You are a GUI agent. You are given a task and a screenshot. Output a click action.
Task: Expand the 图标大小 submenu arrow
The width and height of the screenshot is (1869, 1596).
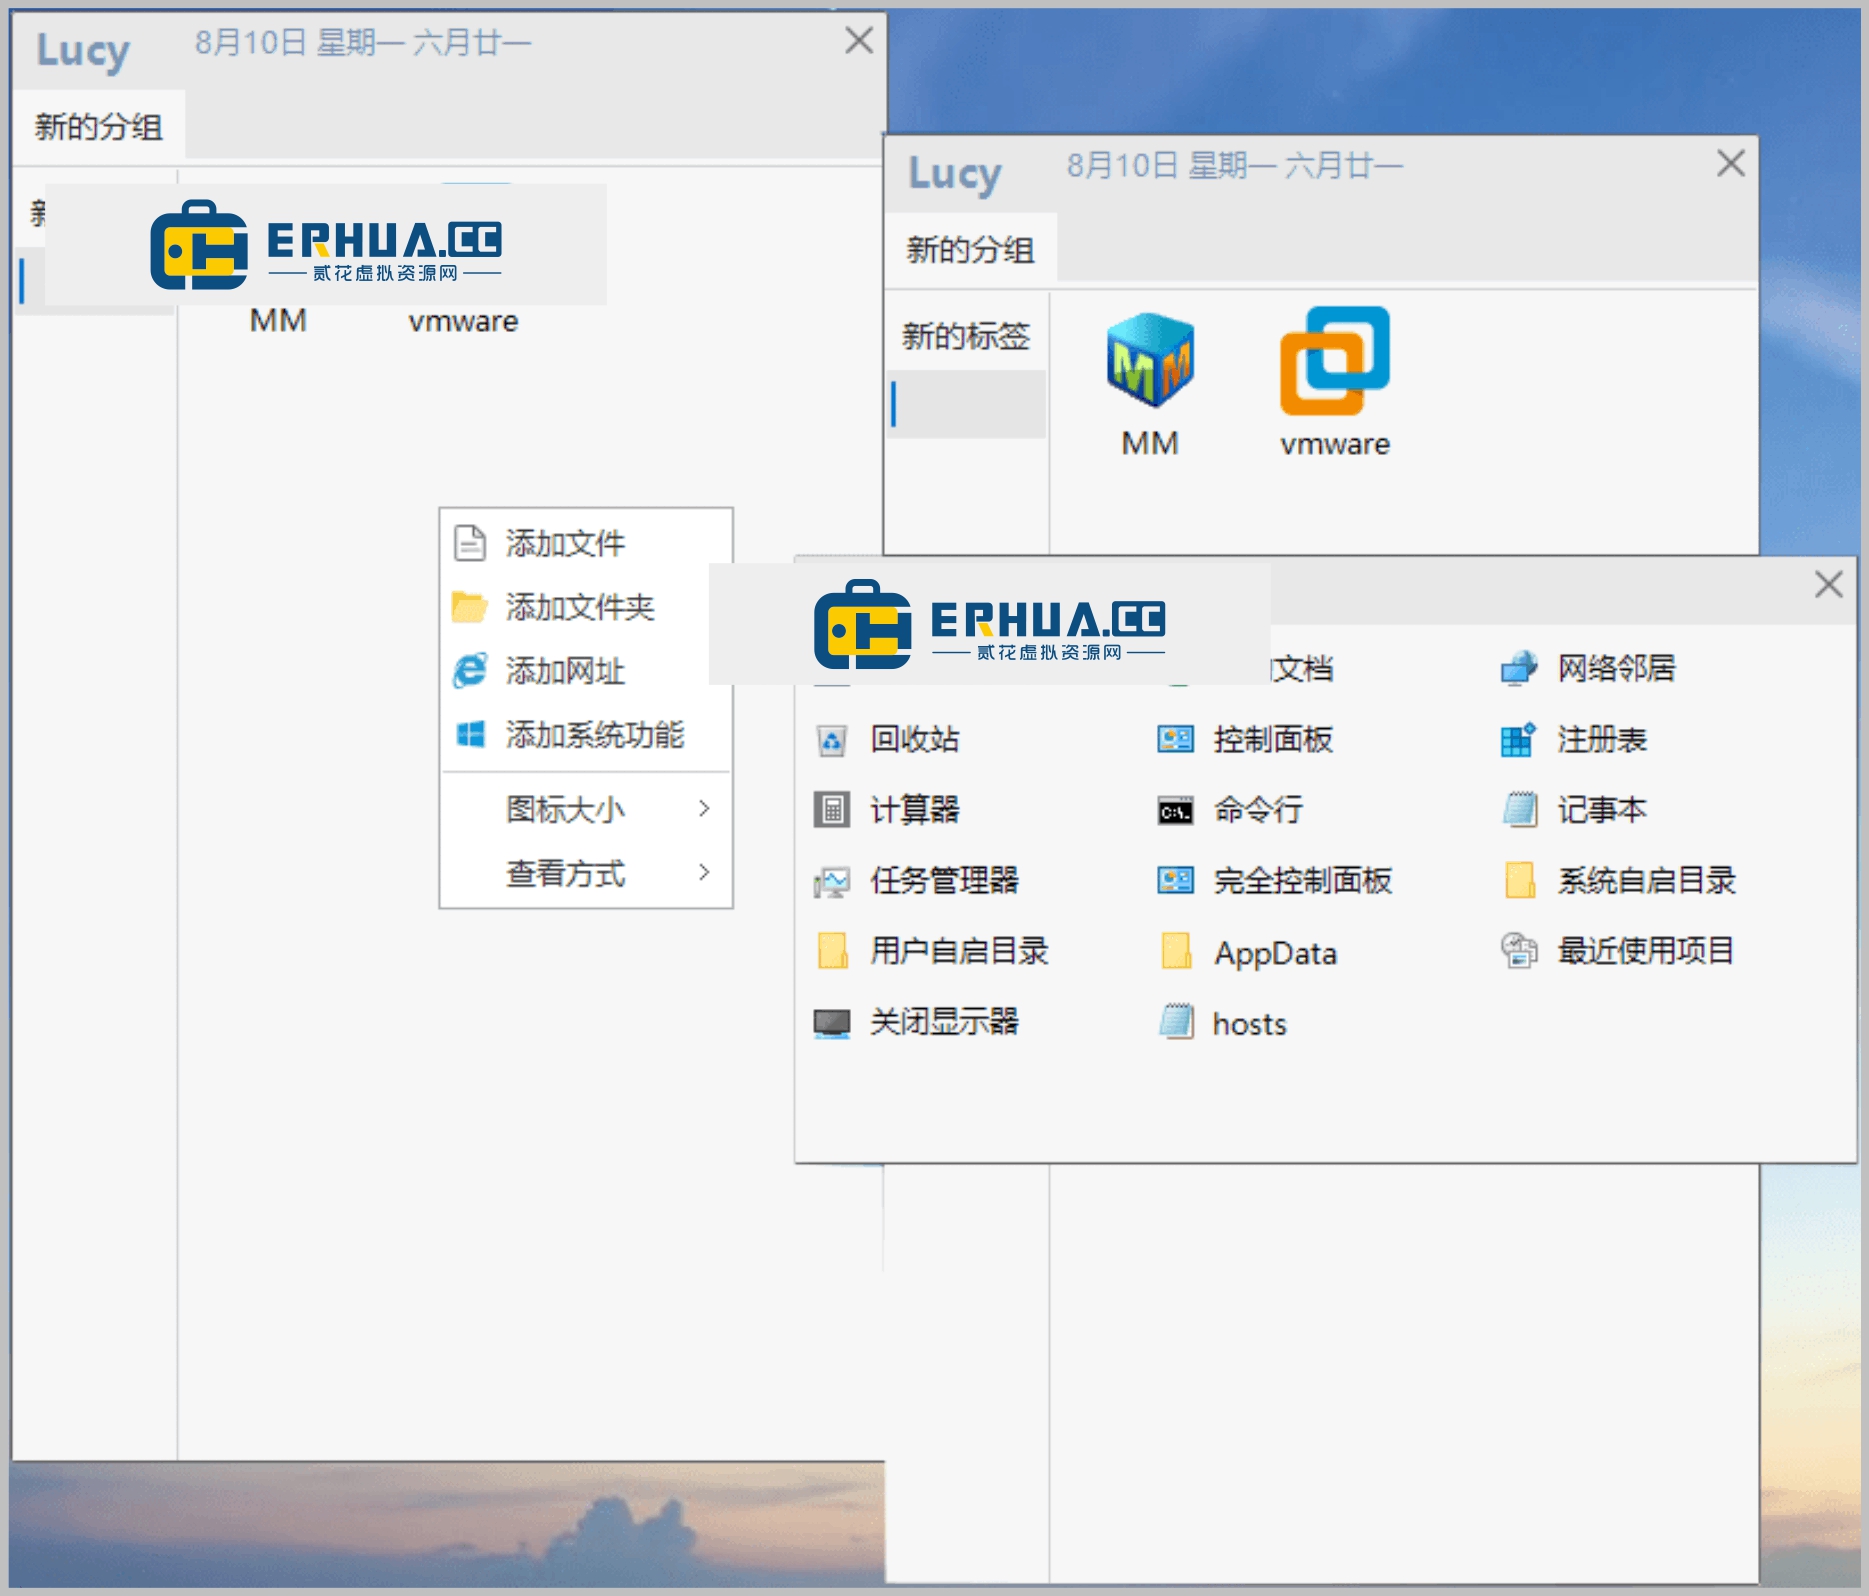point(704,808)
